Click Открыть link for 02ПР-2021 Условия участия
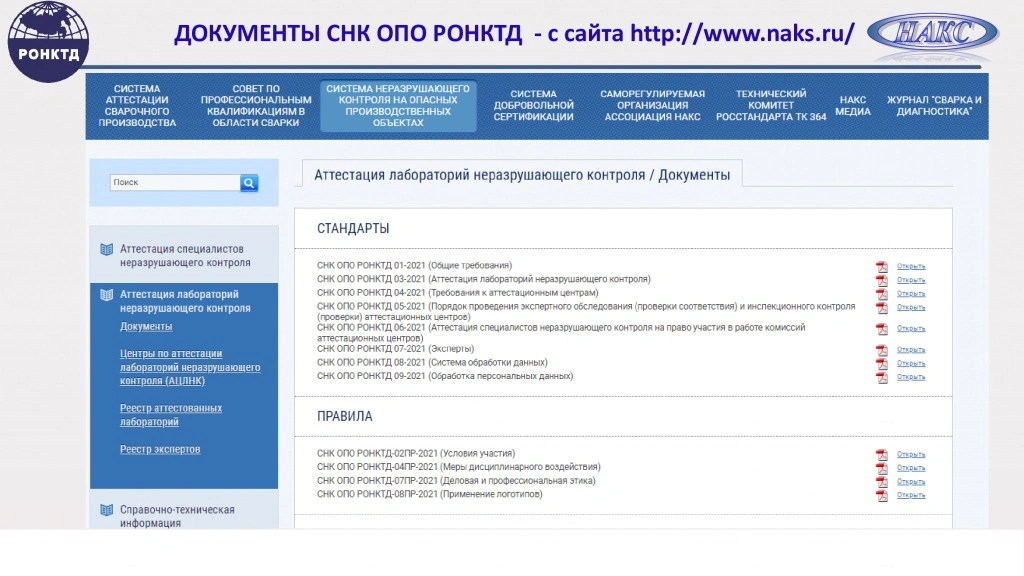The height and width of the screenshot is (576, 1024). pos(911,455)
